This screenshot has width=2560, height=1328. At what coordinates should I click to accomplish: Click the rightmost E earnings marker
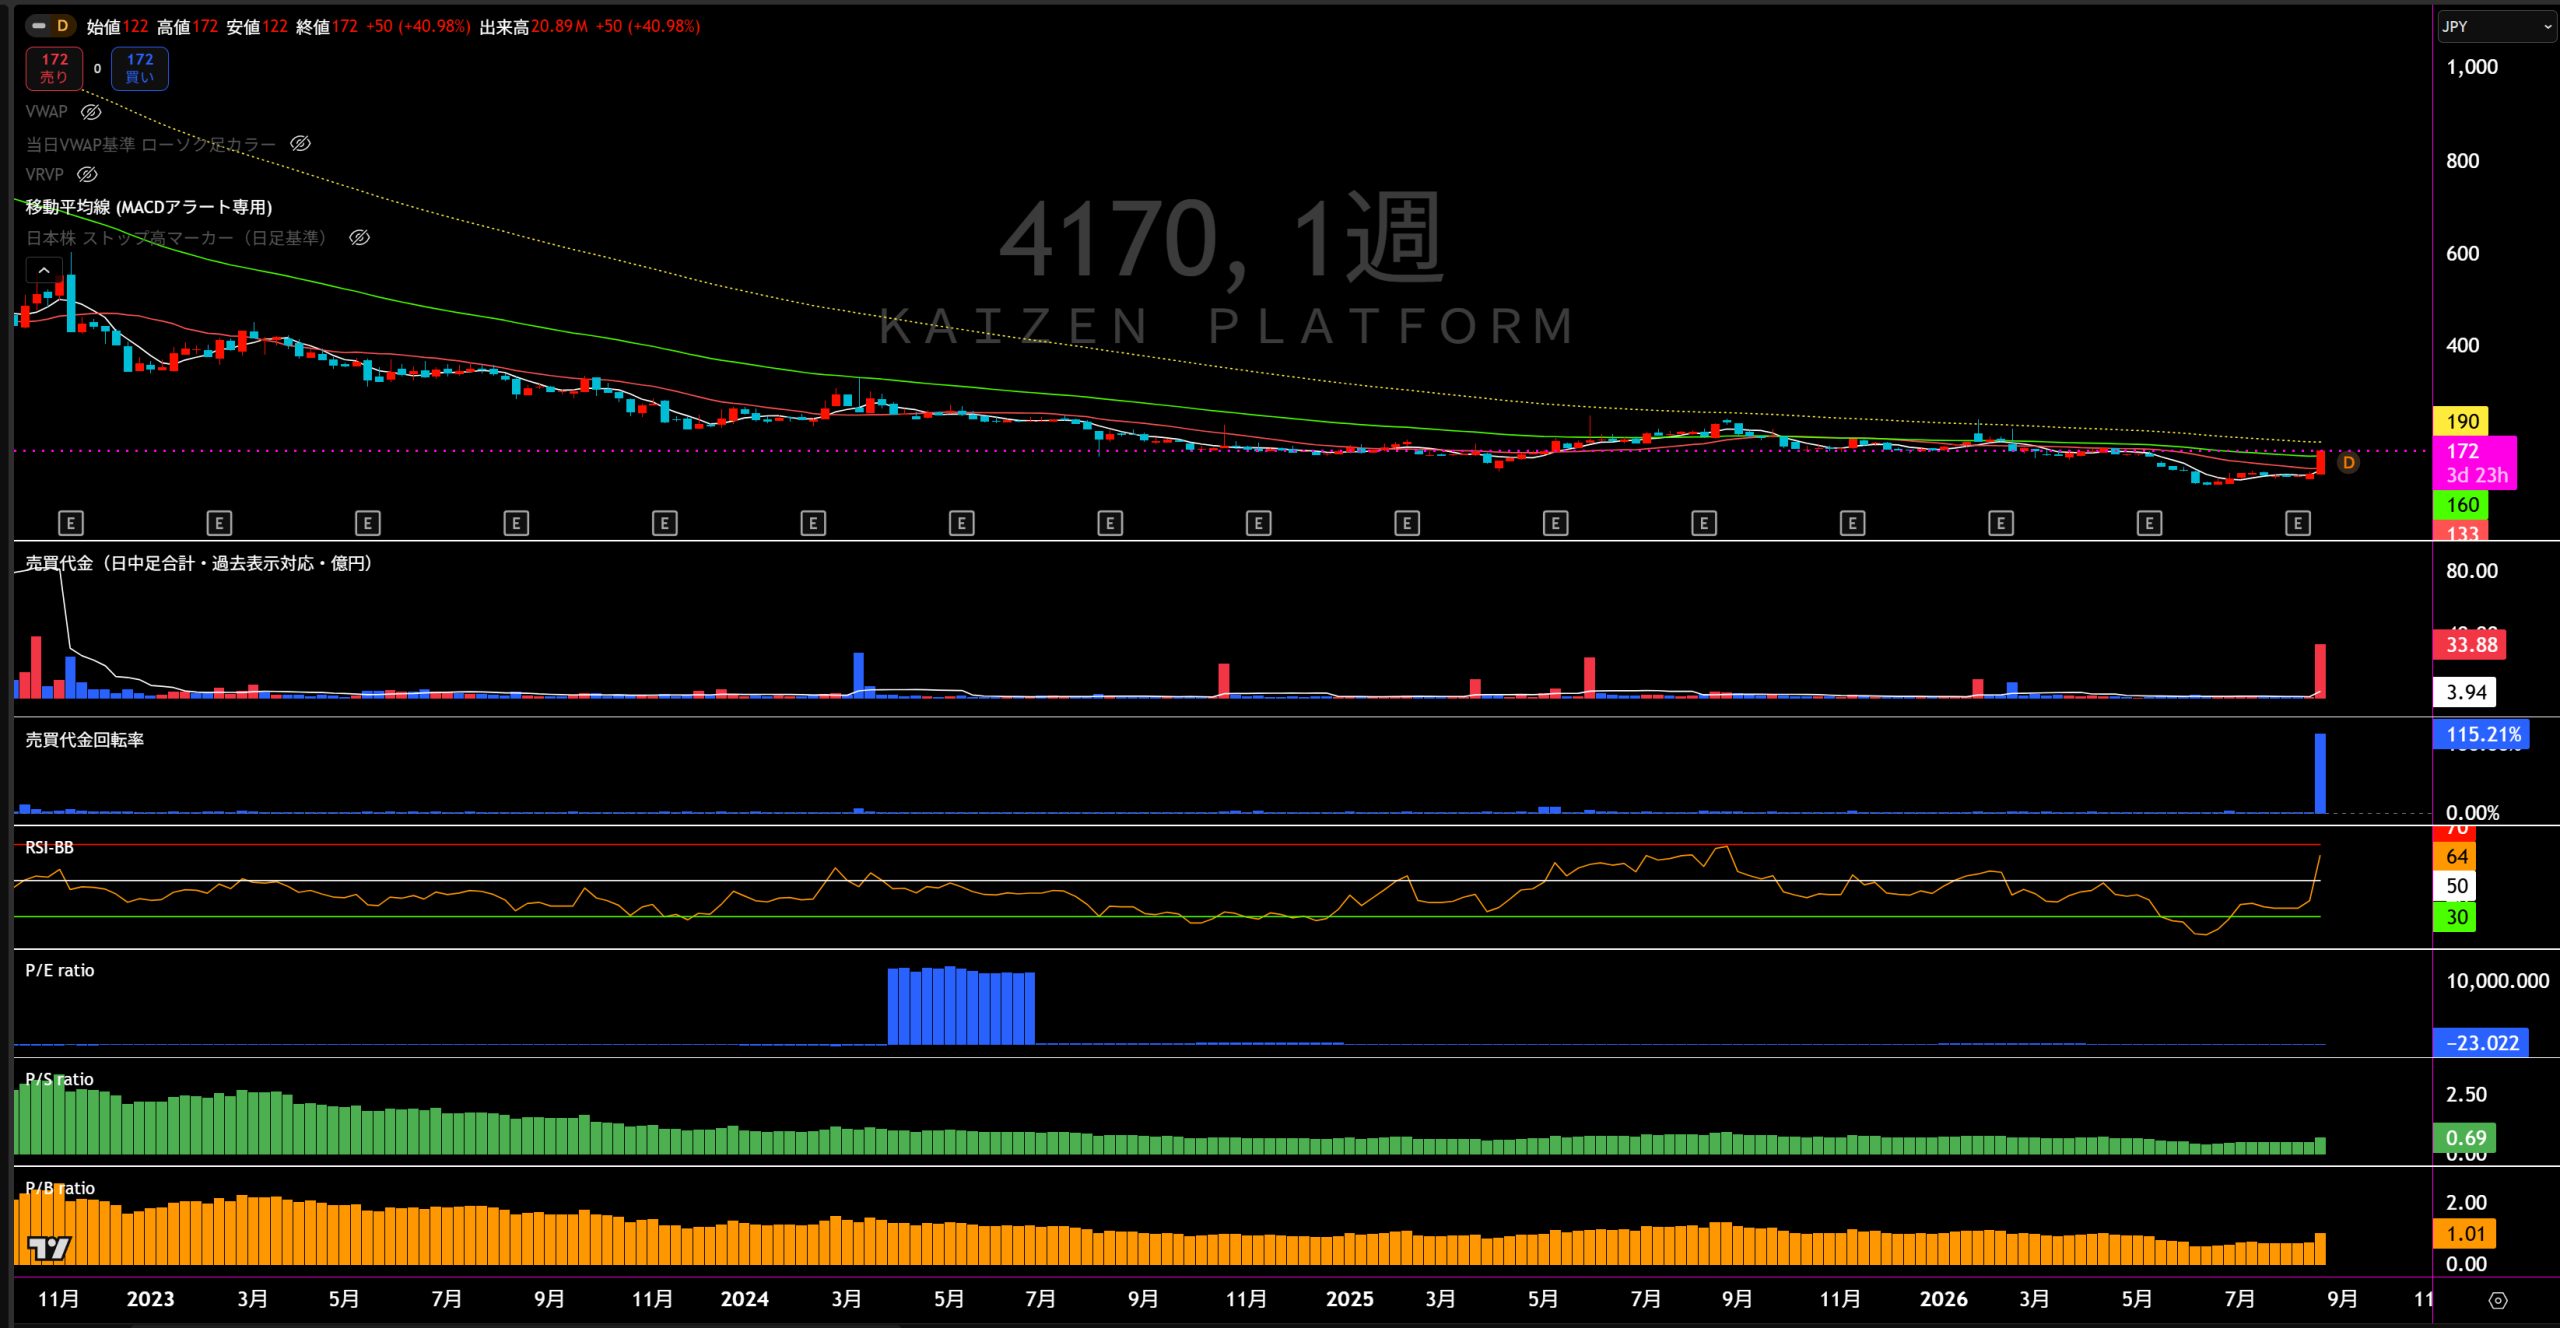(2298, 523)
